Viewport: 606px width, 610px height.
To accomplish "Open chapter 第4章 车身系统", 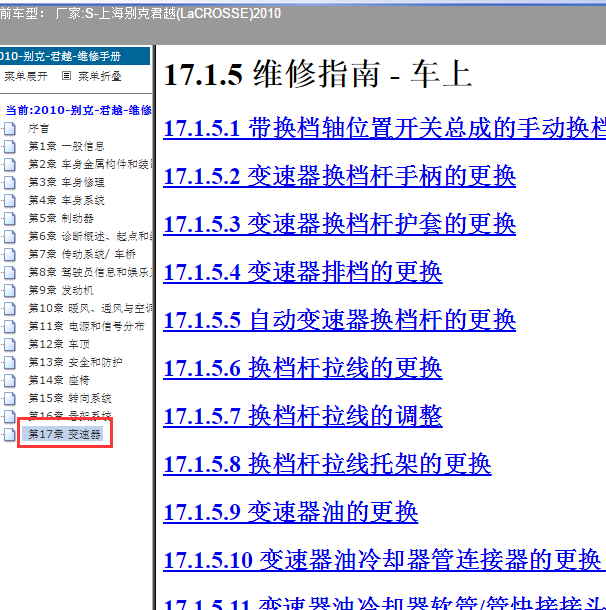I will tap(66, 200).
